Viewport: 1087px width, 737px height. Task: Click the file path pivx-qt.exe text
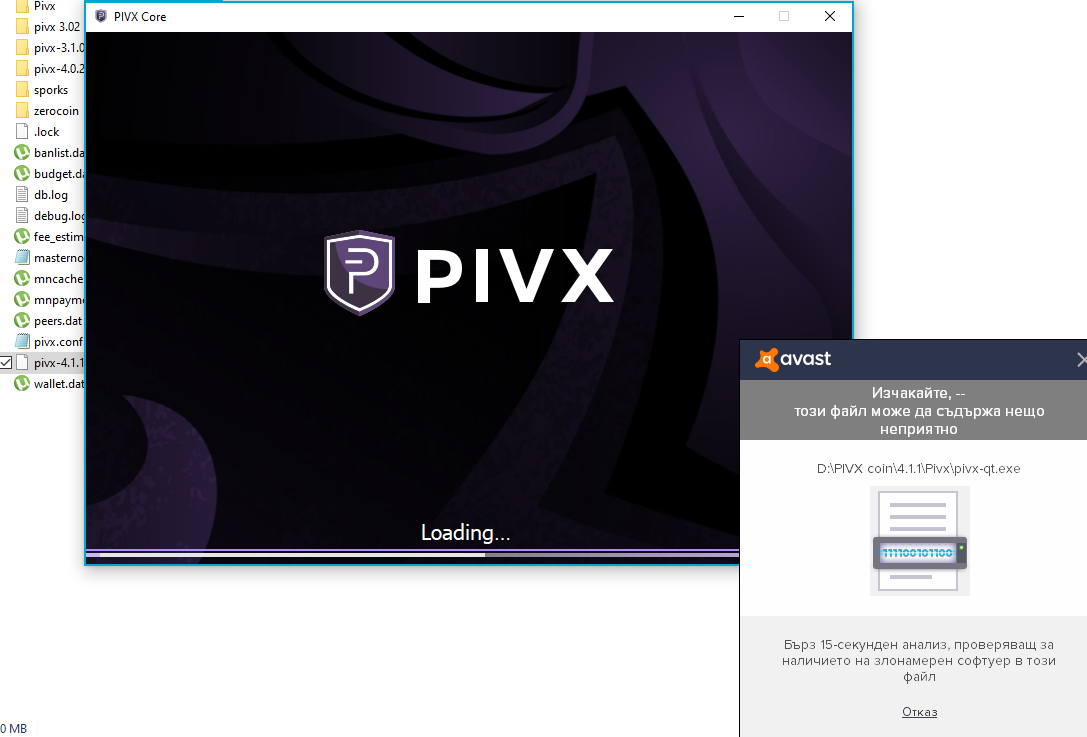pos(918,469)
